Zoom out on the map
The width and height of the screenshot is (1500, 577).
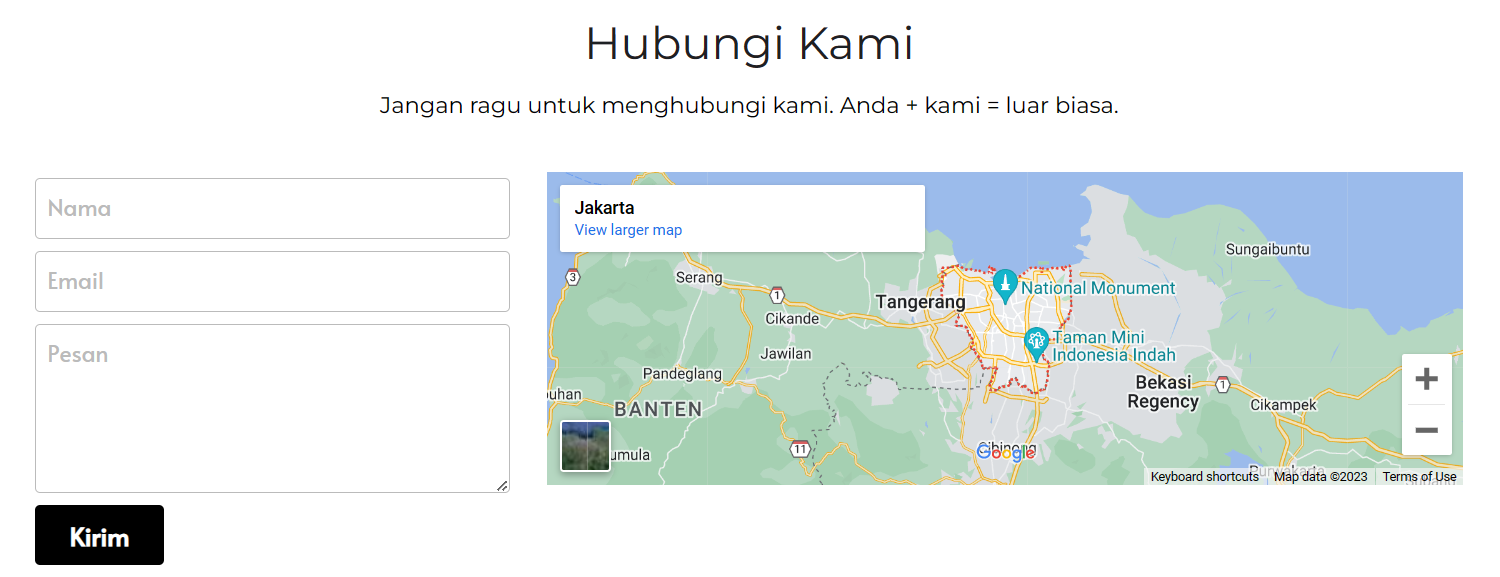tap(1427, 430)
